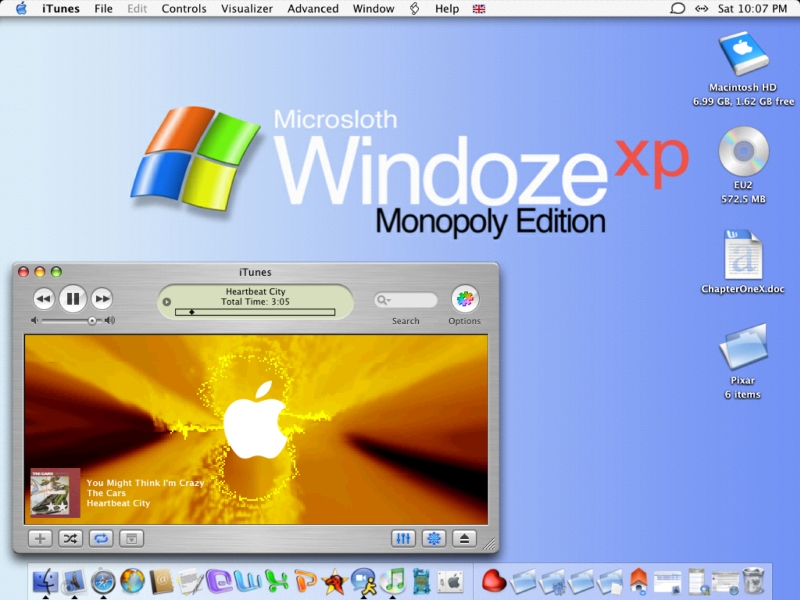Open the Visualizer menu
Image resolution: width=800 pixels, height=600 pixels.
tap(247, 8)
